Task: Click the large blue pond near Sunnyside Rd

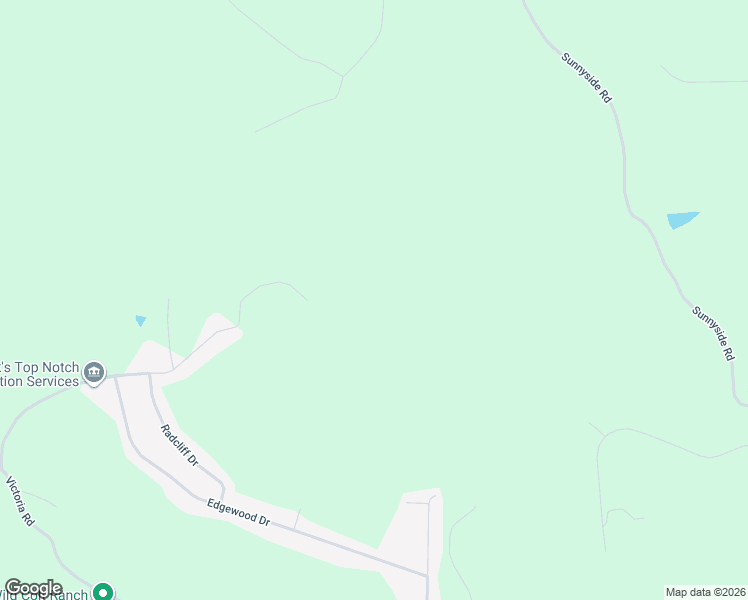Action: pyautogui.click(x=682, y=220)
